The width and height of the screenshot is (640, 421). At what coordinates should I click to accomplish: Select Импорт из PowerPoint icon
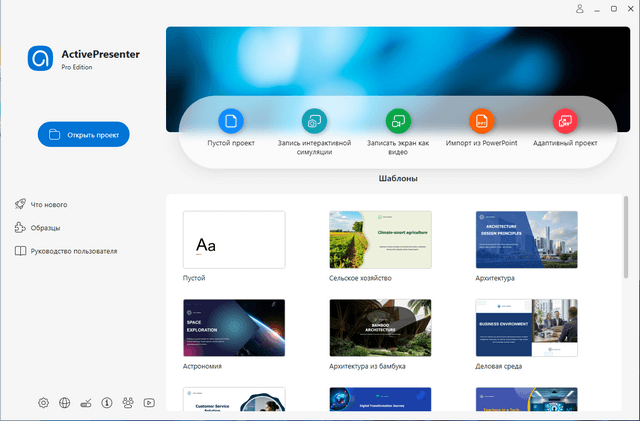pyautogui.click(x=482, y=121)
